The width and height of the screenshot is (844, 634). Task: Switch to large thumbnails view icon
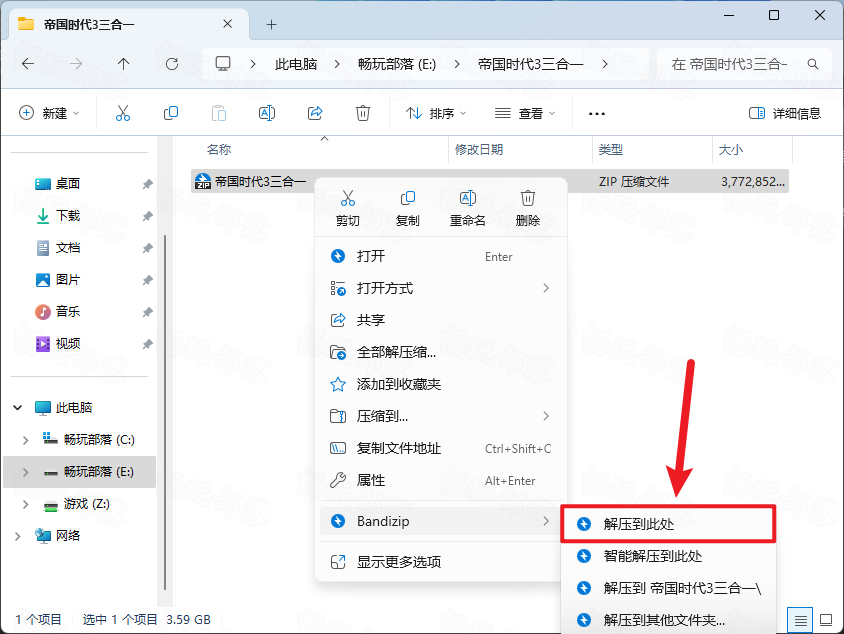tap(826, 620)
